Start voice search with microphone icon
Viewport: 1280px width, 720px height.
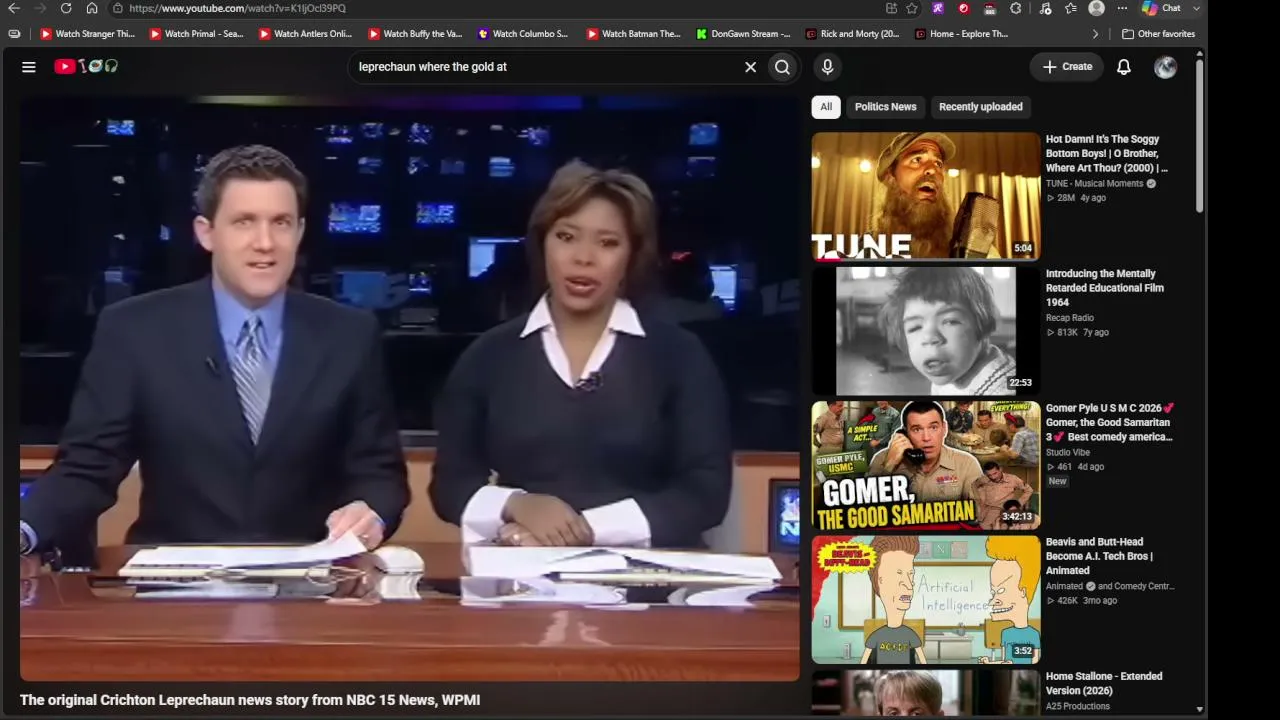[x=827, y=67]
